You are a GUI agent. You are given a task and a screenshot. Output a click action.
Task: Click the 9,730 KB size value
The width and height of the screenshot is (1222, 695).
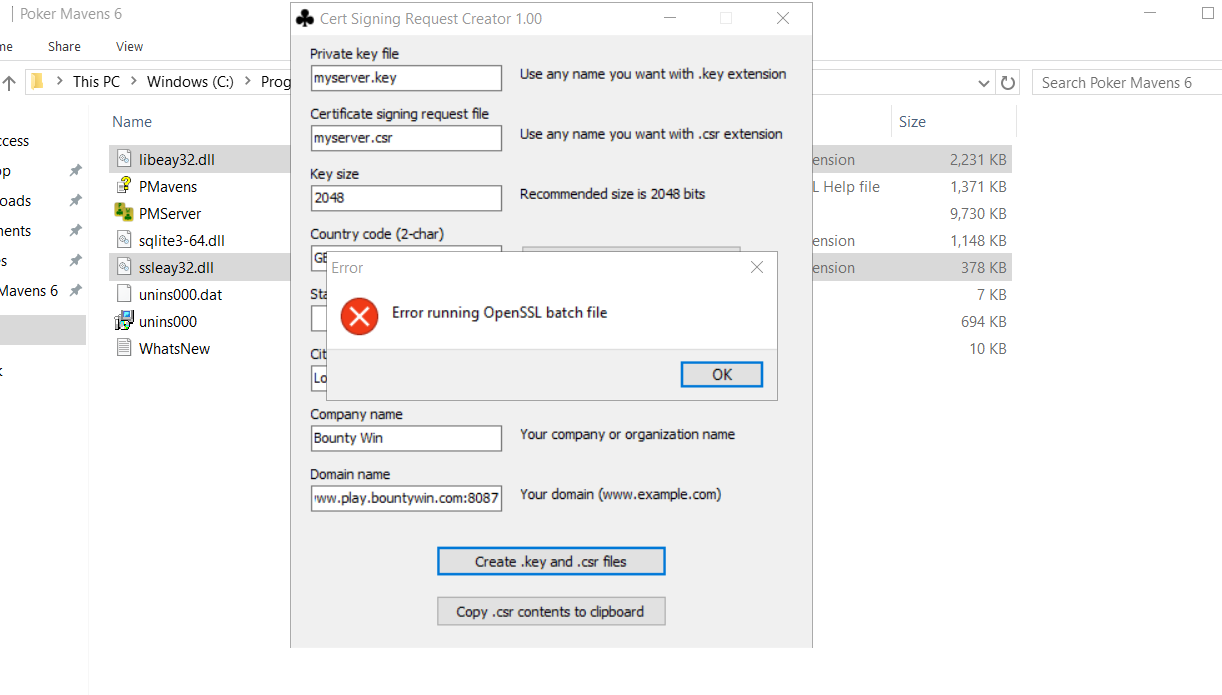(x=978, y=213)
